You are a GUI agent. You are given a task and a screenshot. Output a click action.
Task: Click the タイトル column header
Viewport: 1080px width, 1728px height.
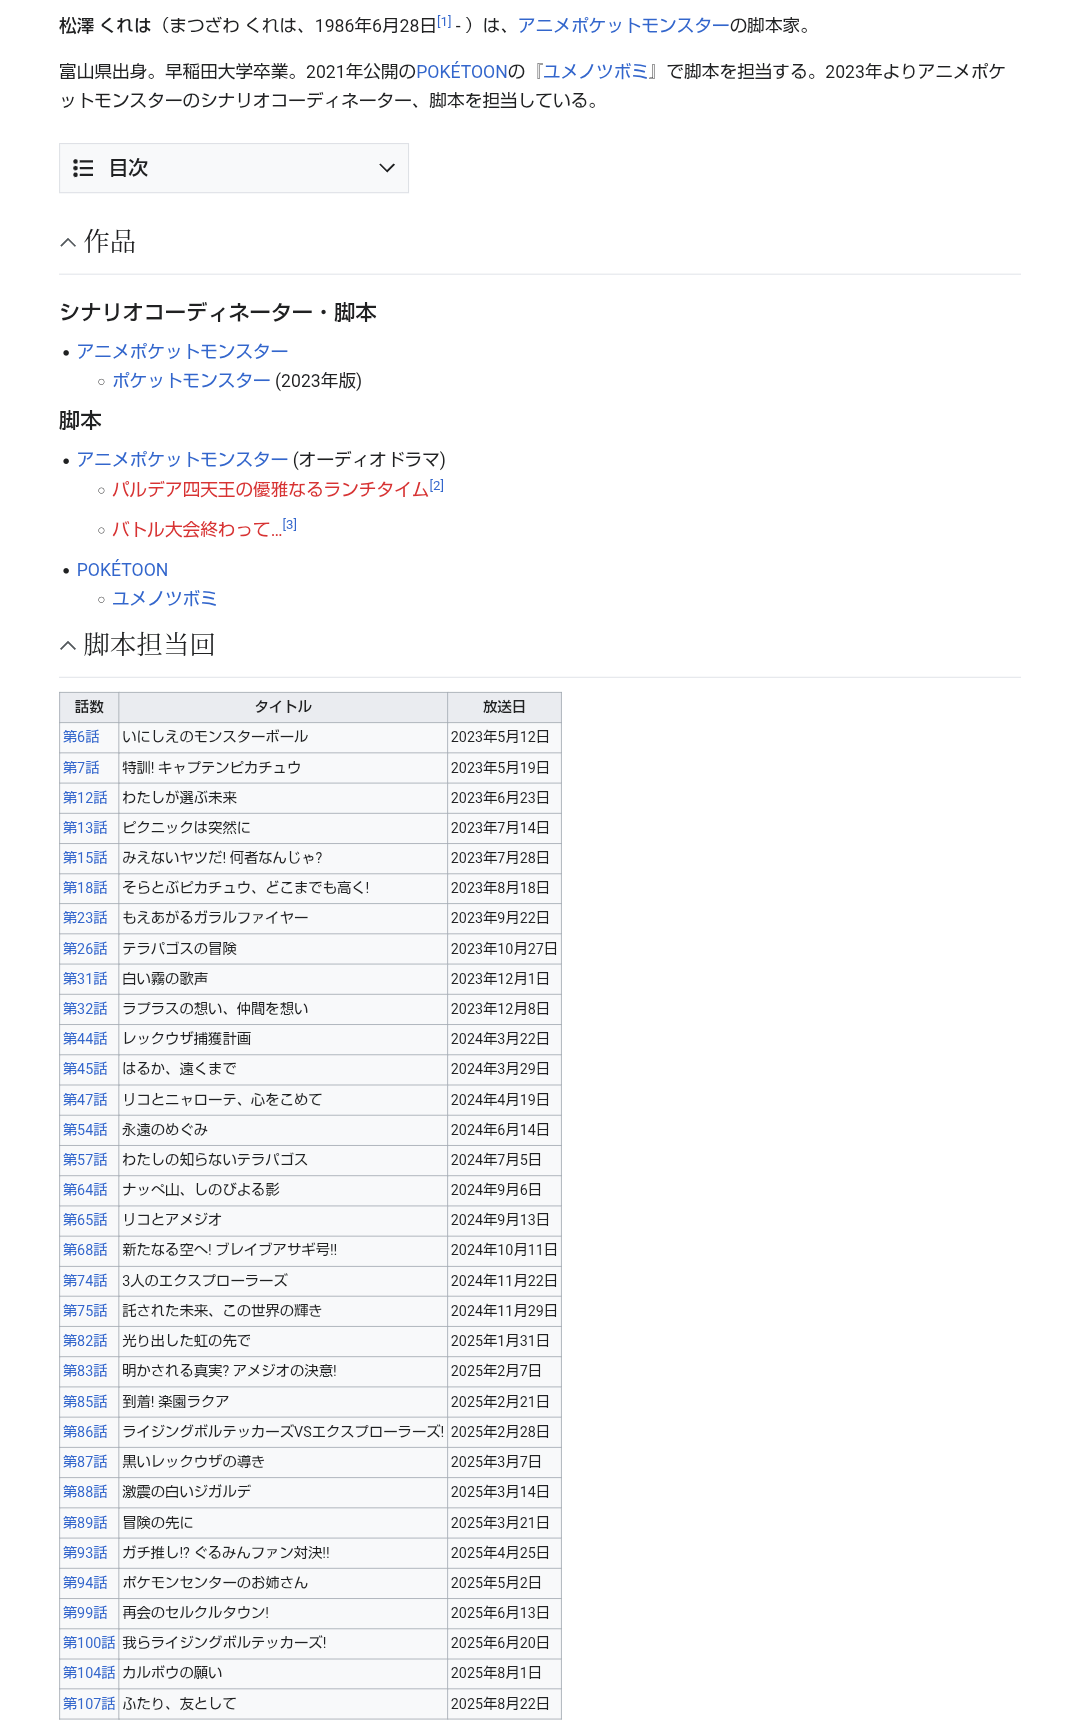click(x=283, y=707)
